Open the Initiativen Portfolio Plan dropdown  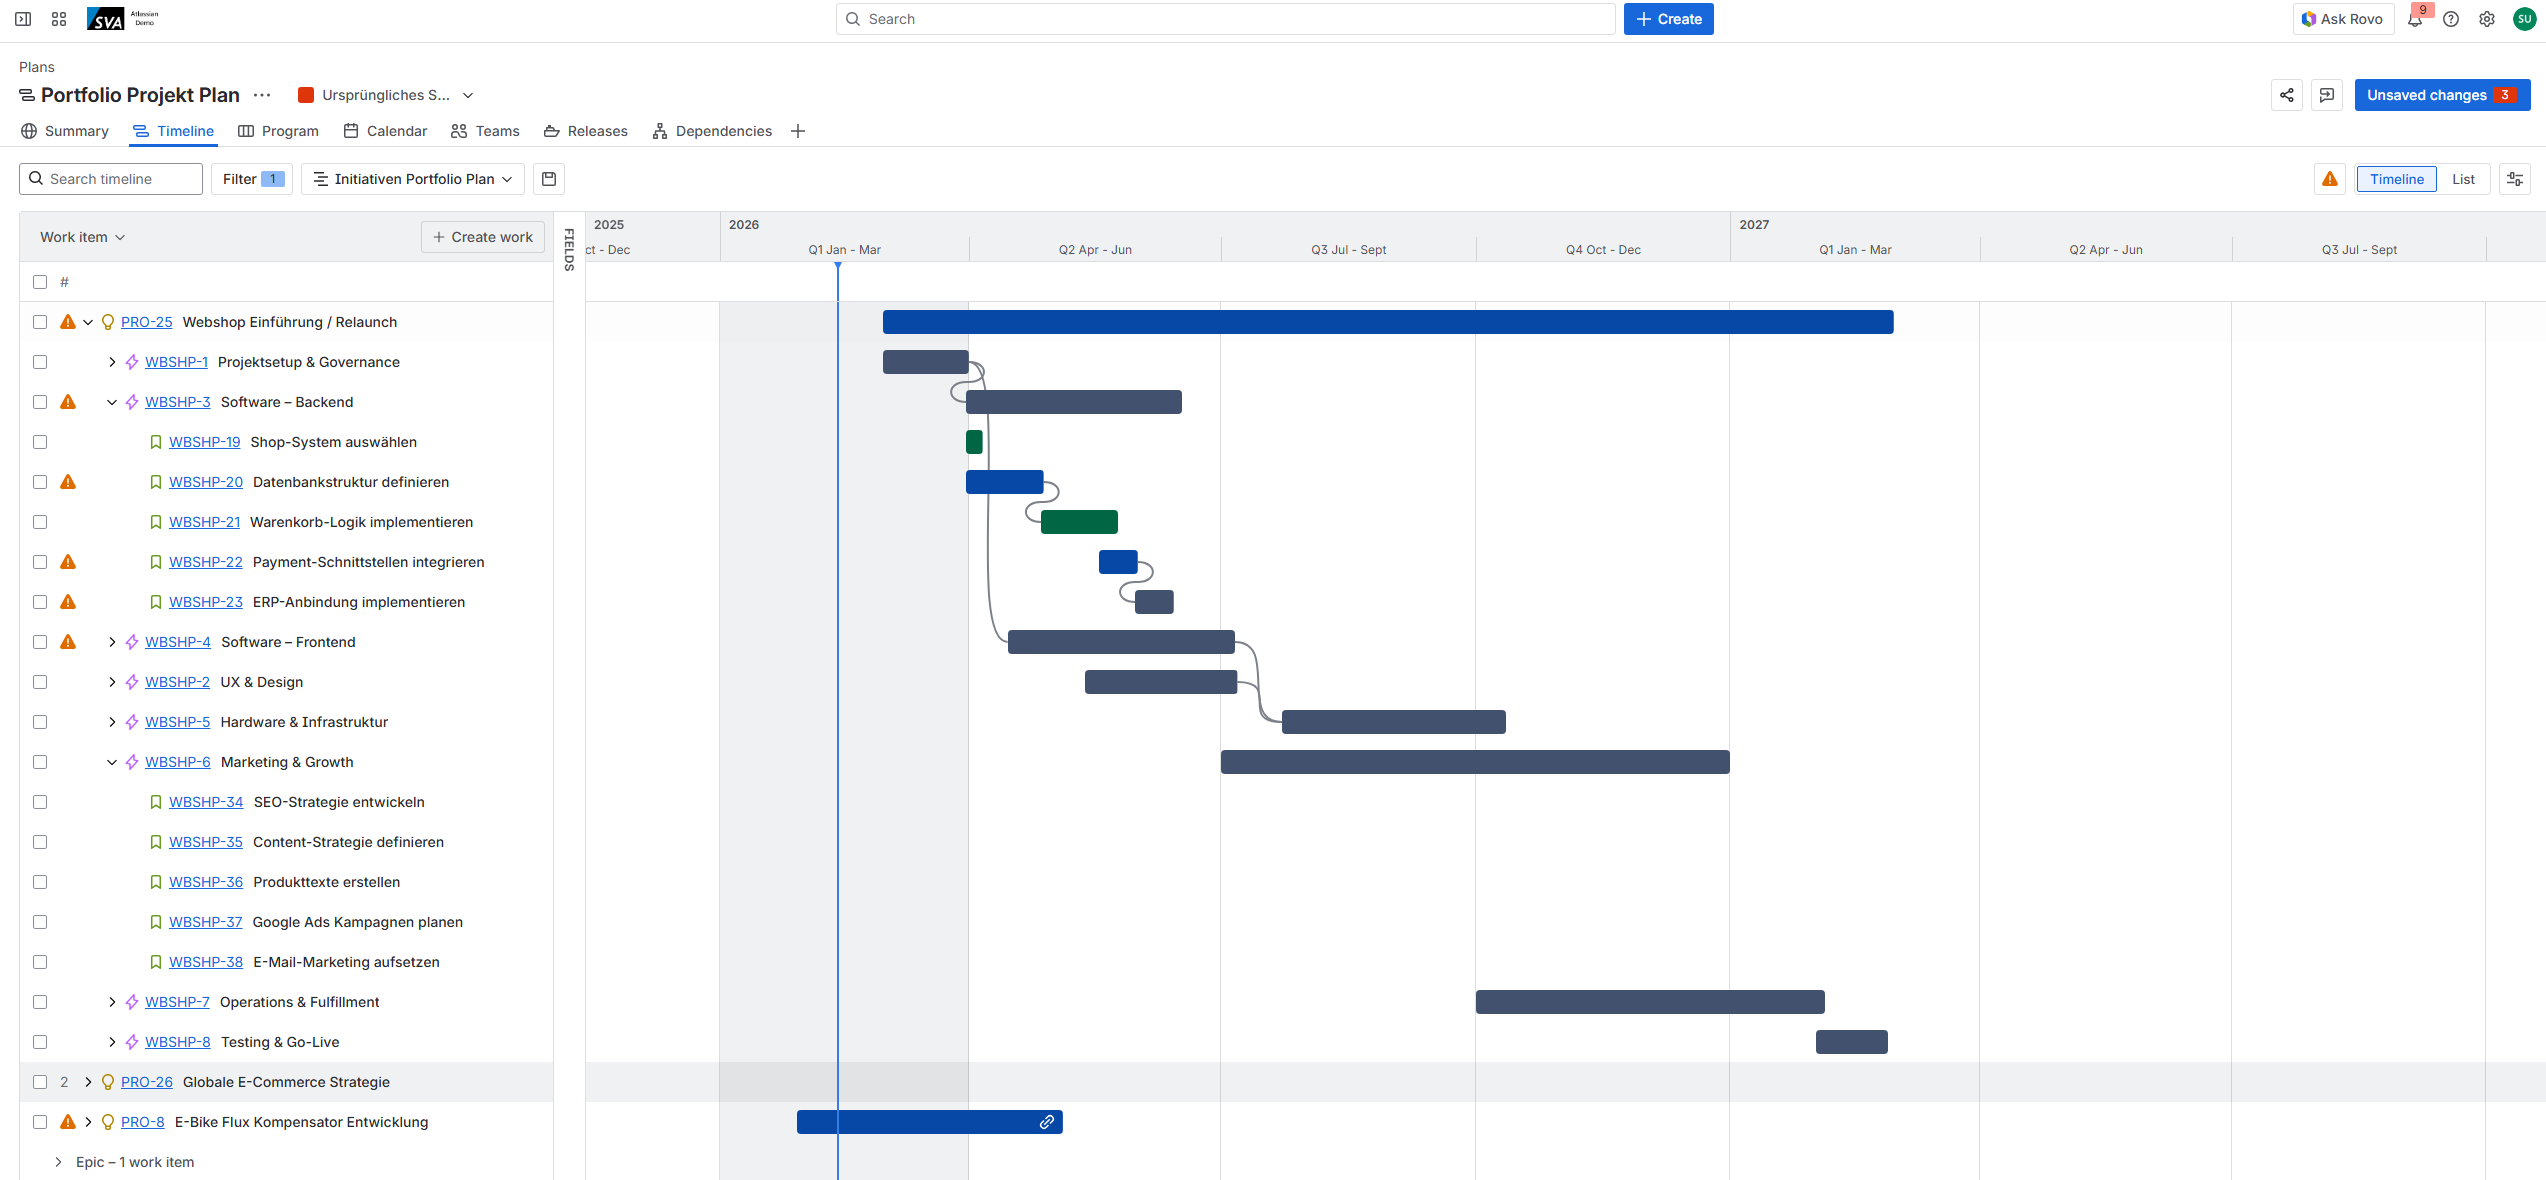click(413, 179)
